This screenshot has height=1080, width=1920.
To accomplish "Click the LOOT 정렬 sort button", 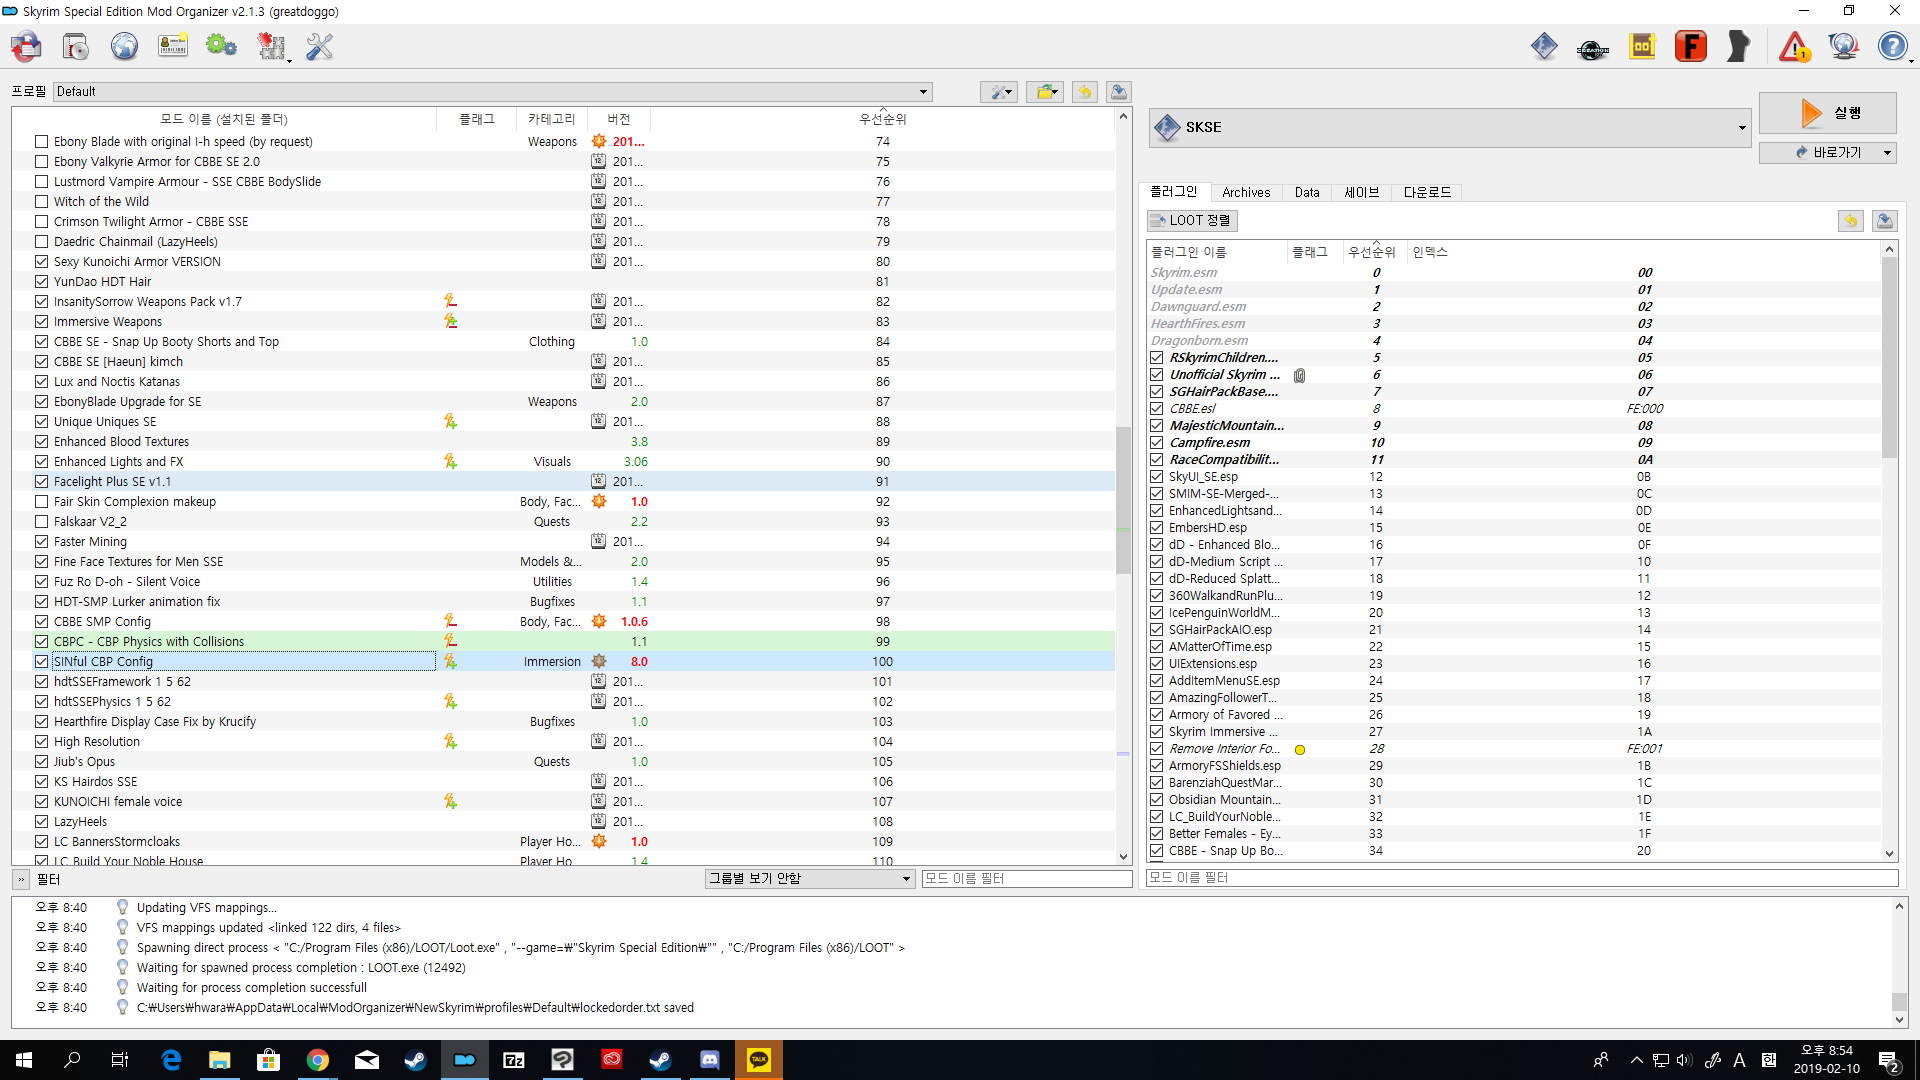I will tap(1192, 220).
